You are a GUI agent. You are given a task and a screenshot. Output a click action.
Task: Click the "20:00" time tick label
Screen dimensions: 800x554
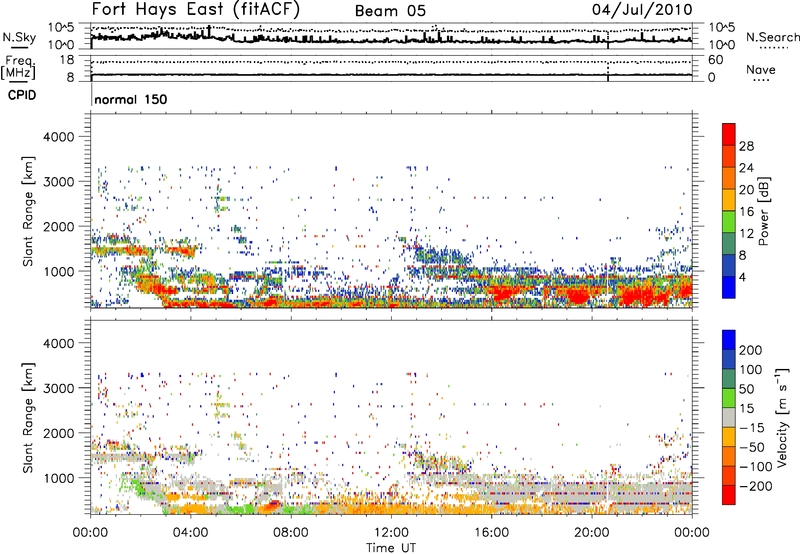click(x=591, y=533)
